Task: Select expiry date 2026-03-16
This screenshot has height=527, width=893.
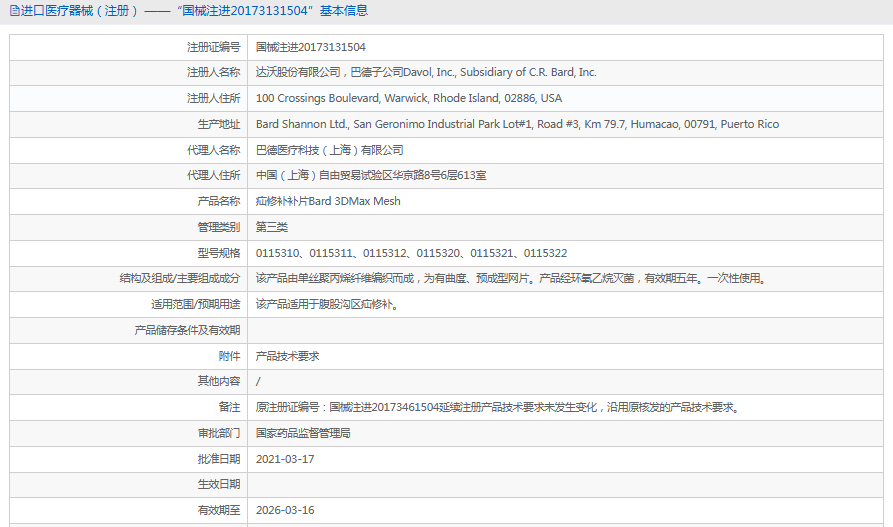Action: coord(285,510)
